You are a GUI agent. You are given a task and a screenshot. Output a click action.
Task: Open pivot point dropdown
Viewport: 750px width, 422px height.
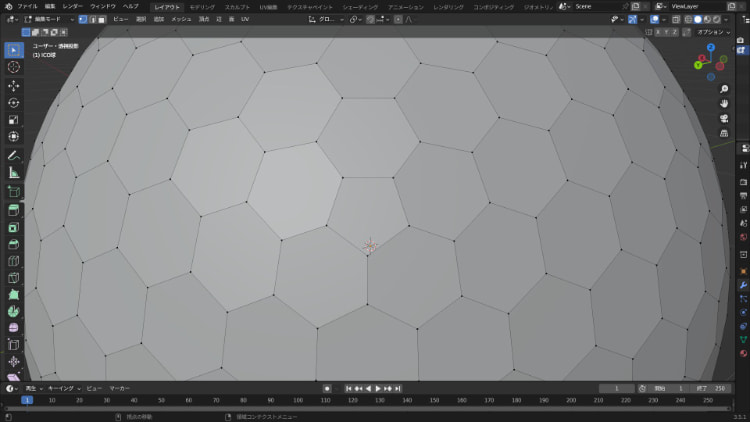[x=355, y=19]
